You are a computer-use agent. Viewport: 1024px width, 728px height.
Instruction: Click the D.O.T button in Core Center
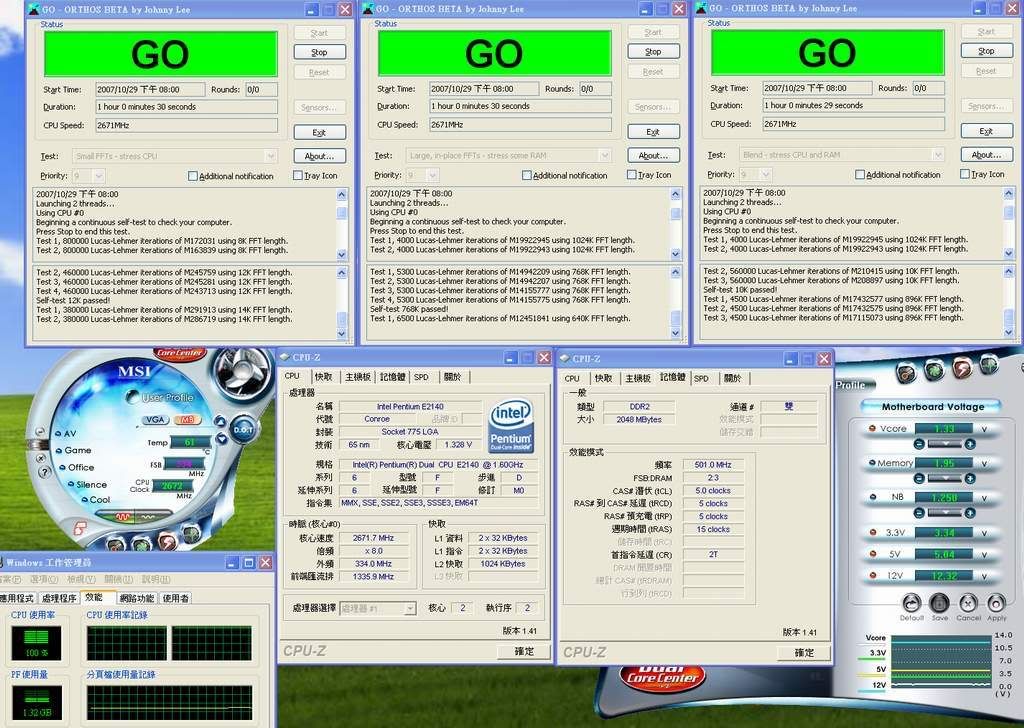[243, 430]
